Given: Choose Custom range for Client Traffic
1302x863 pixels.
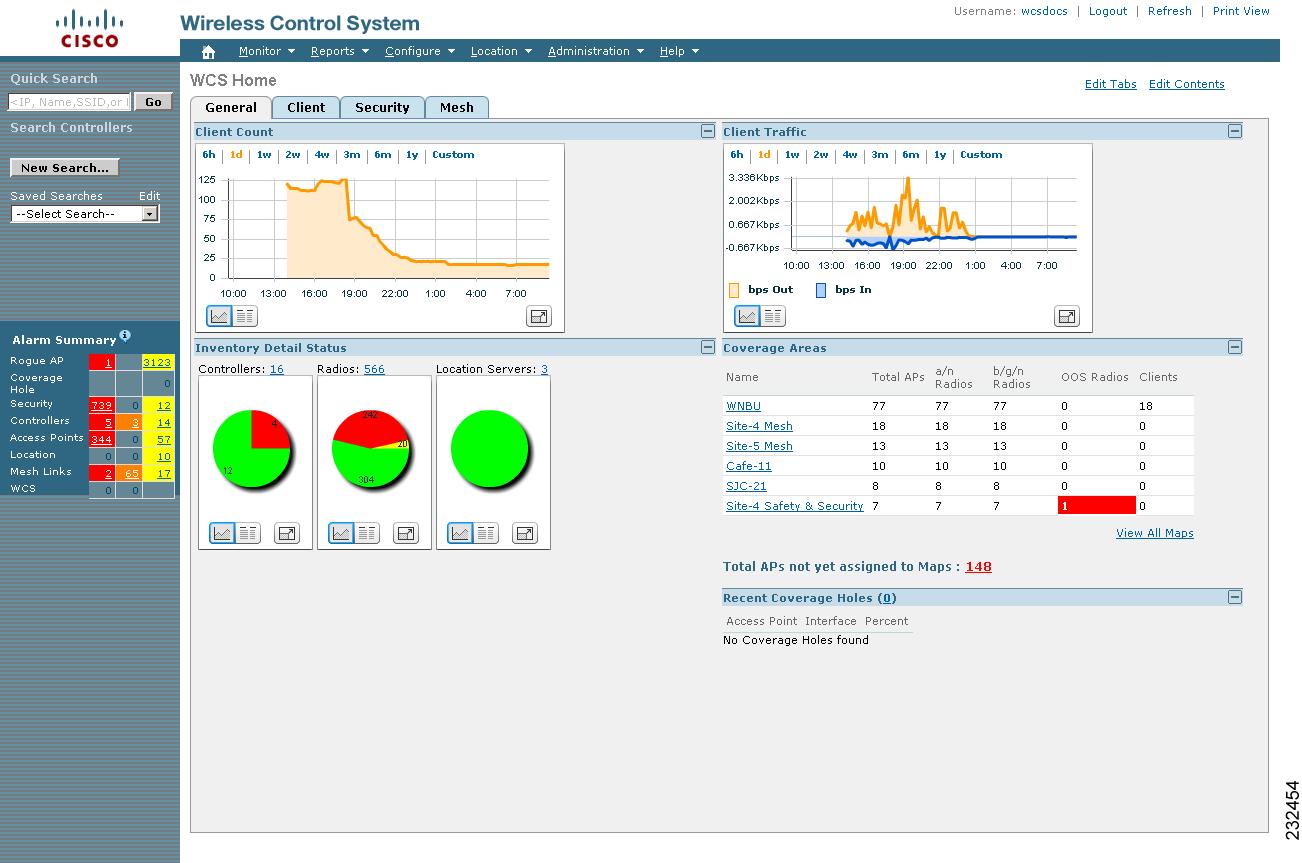Looking at the screenshot, I should 981,155.
